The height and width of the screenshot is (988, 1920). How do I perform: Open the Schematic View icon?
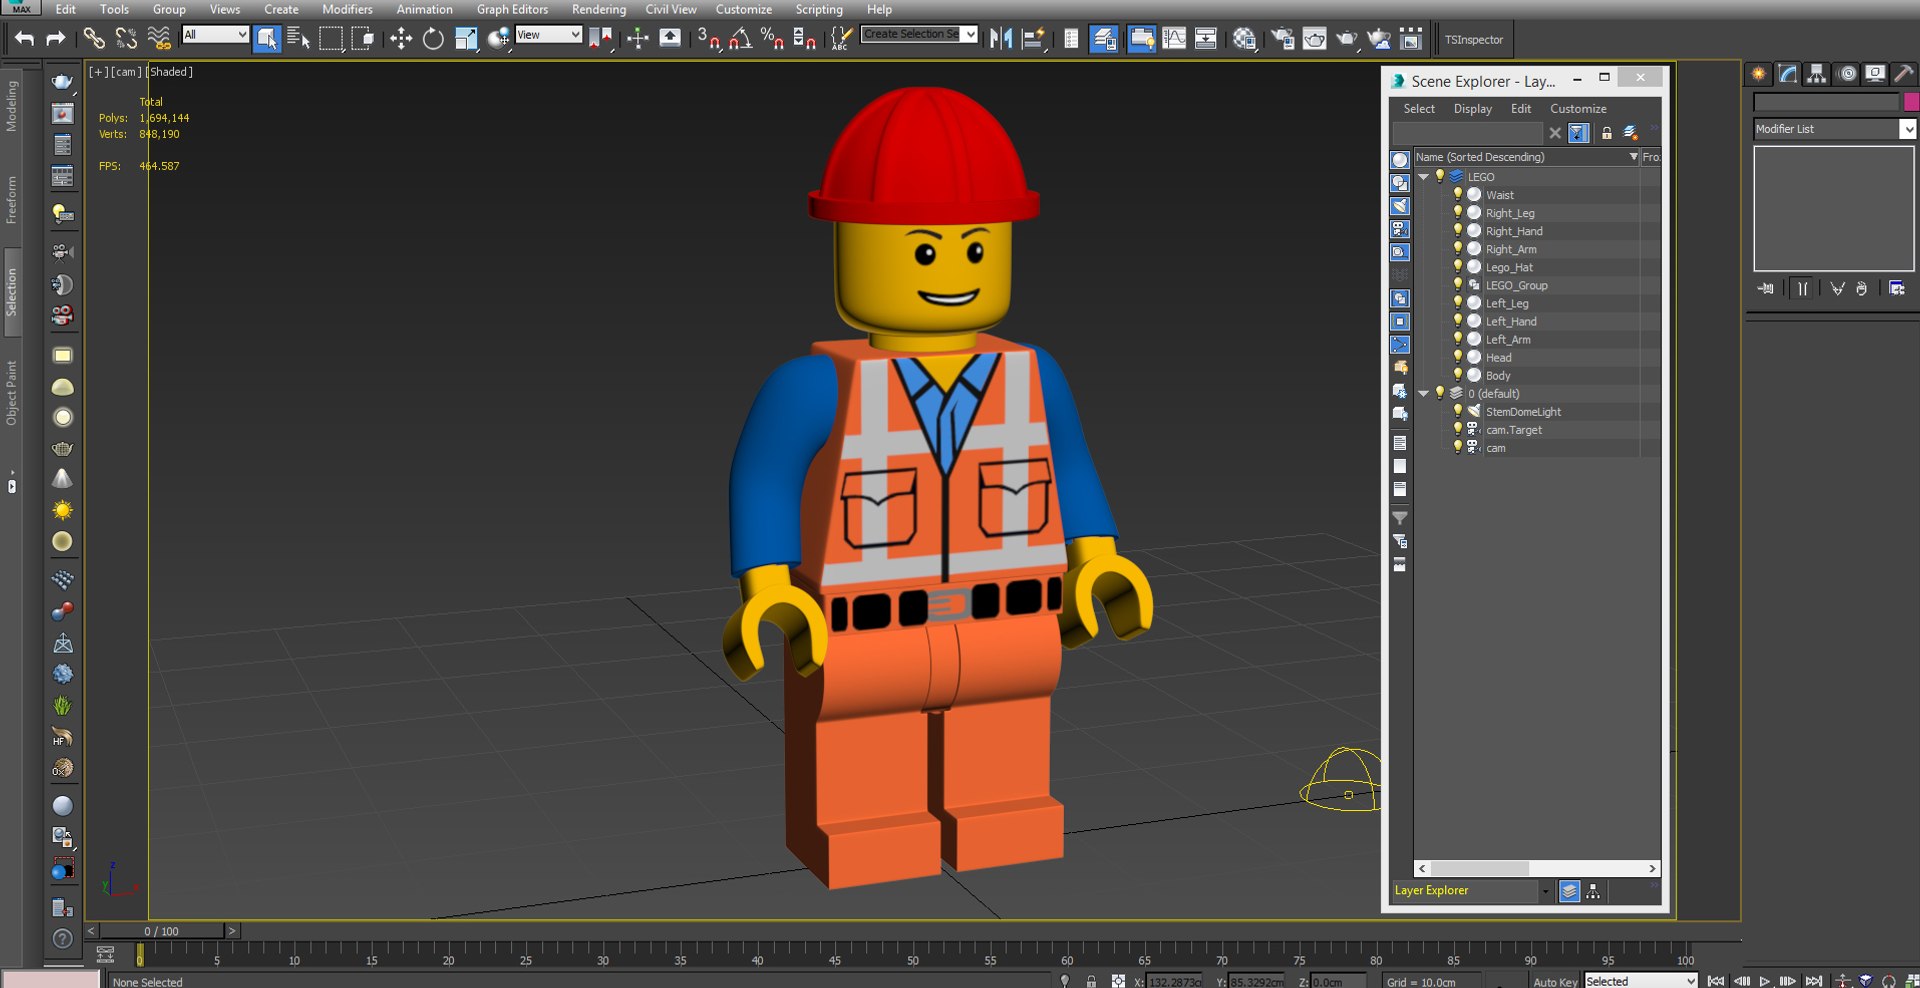(1206, 39)
